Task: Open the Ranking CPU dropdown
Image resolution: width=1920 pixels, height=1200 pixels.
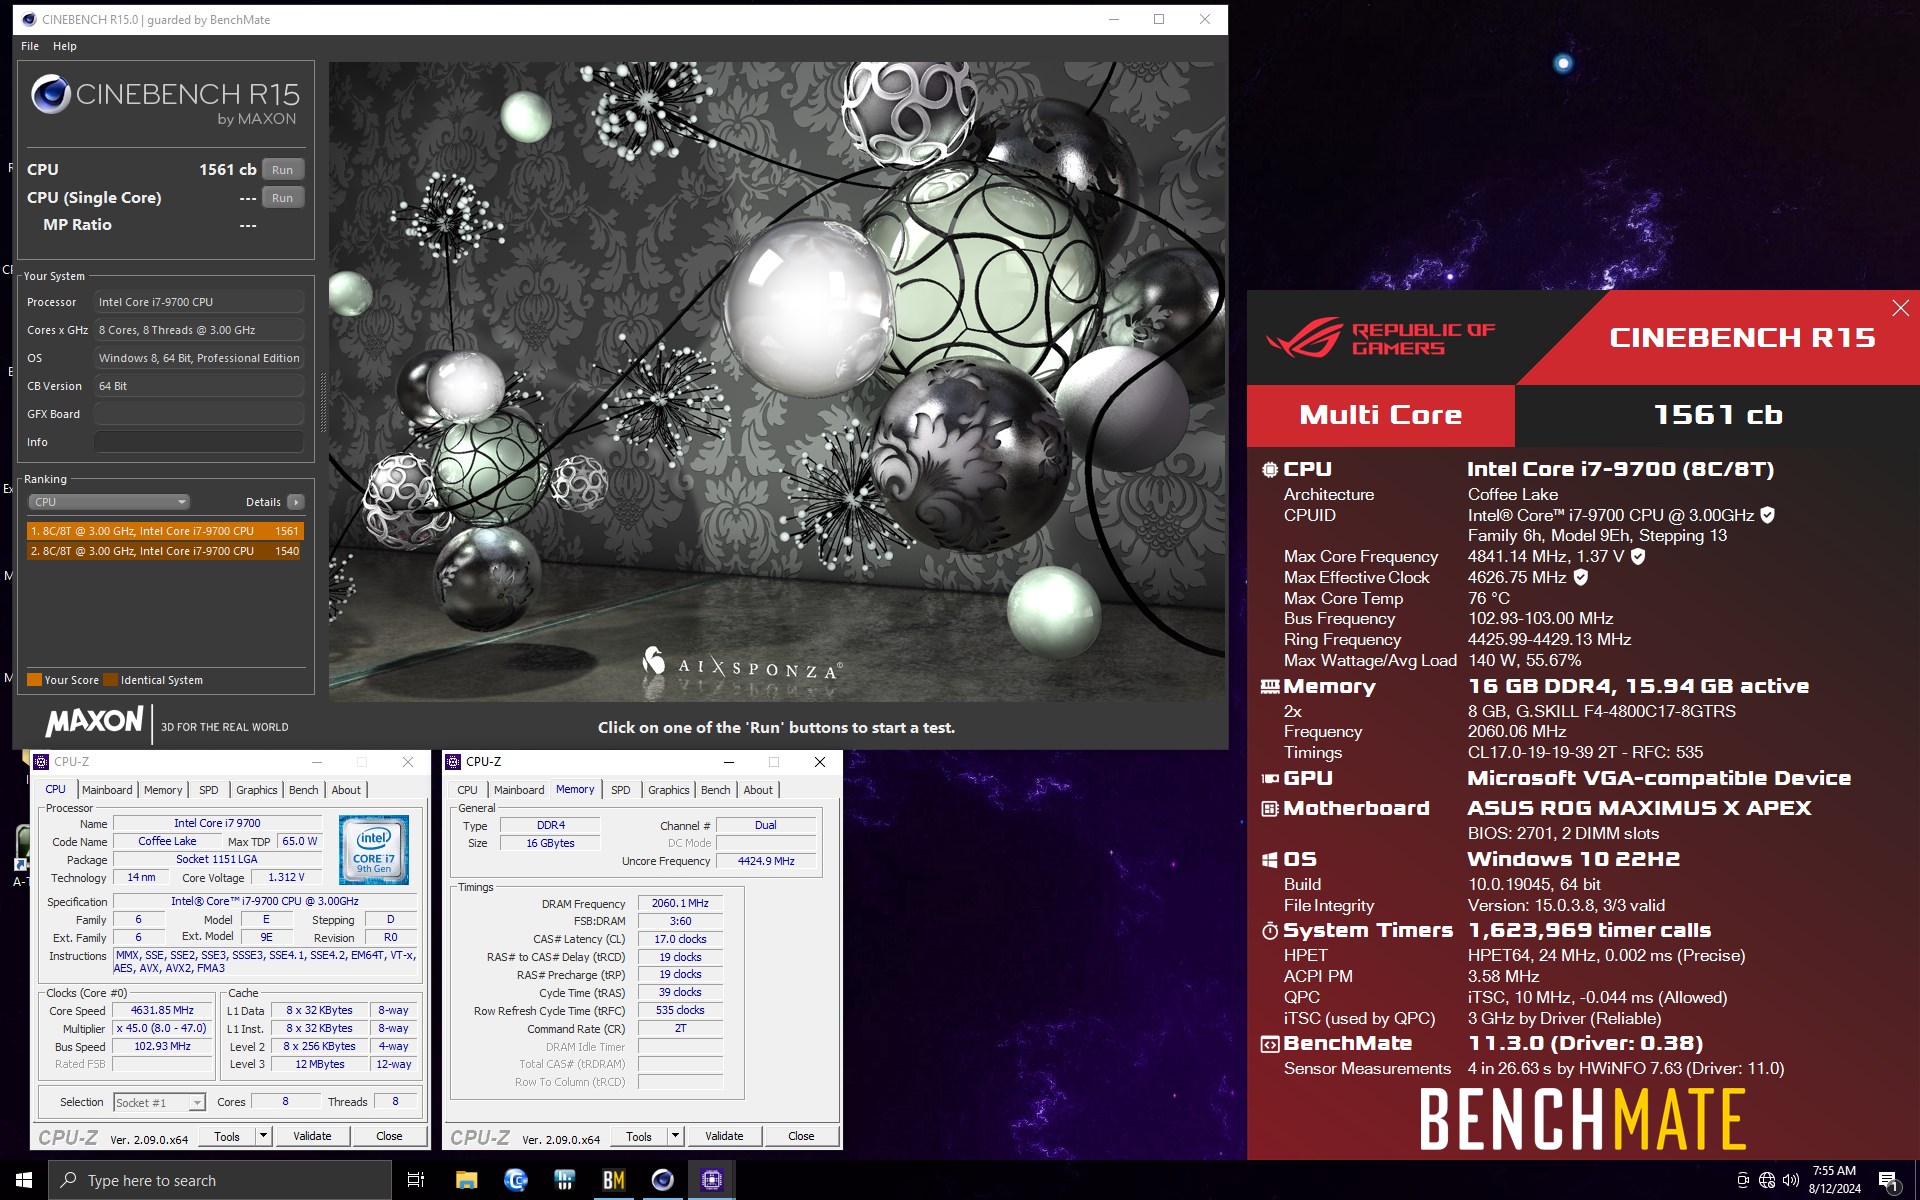Action: click(109, 502)
